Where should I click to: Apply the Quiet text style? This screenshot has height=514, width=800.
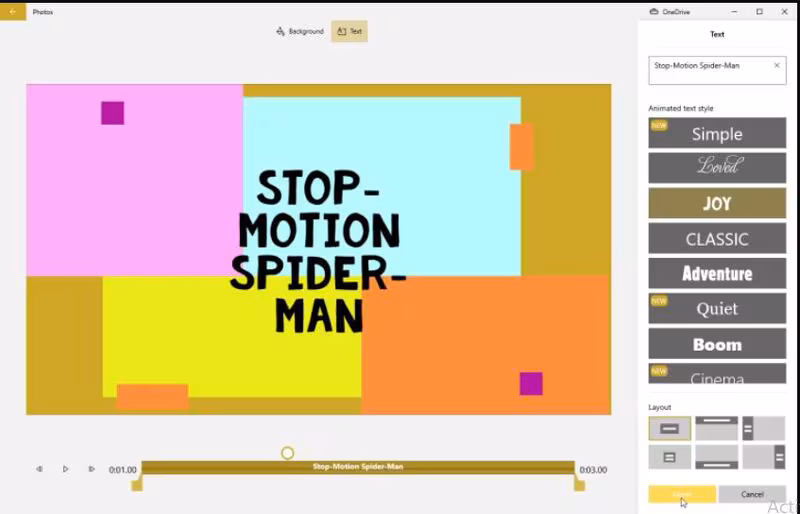click(x=717, y=308)
